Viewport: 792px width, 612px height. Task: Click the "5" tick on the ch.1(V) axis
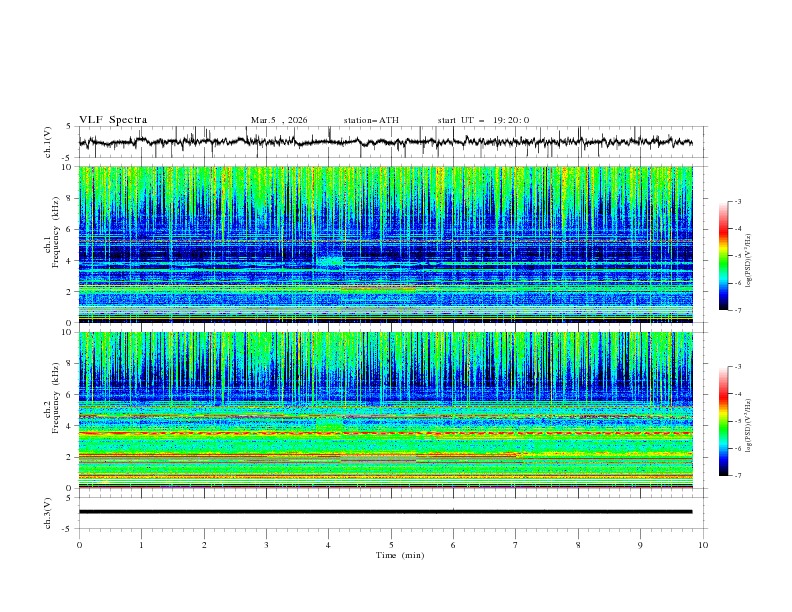[x=70, y=126]
